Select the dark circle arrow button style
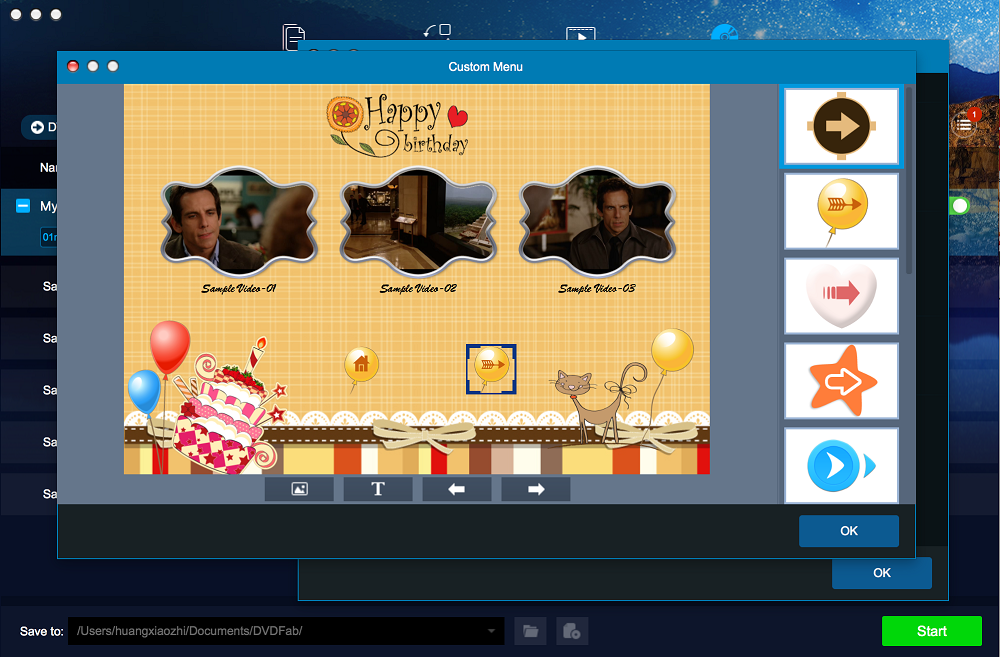This screenshot has height=657, width=1000. point(841,126)
